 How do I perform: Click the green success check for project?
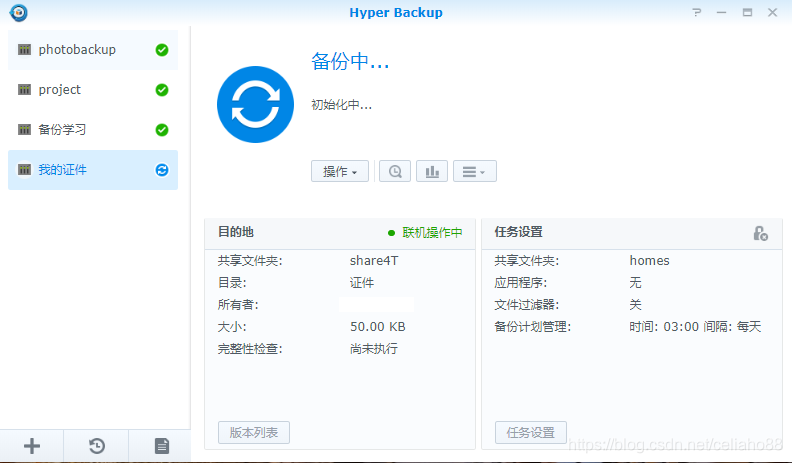(x=162, y=90)
